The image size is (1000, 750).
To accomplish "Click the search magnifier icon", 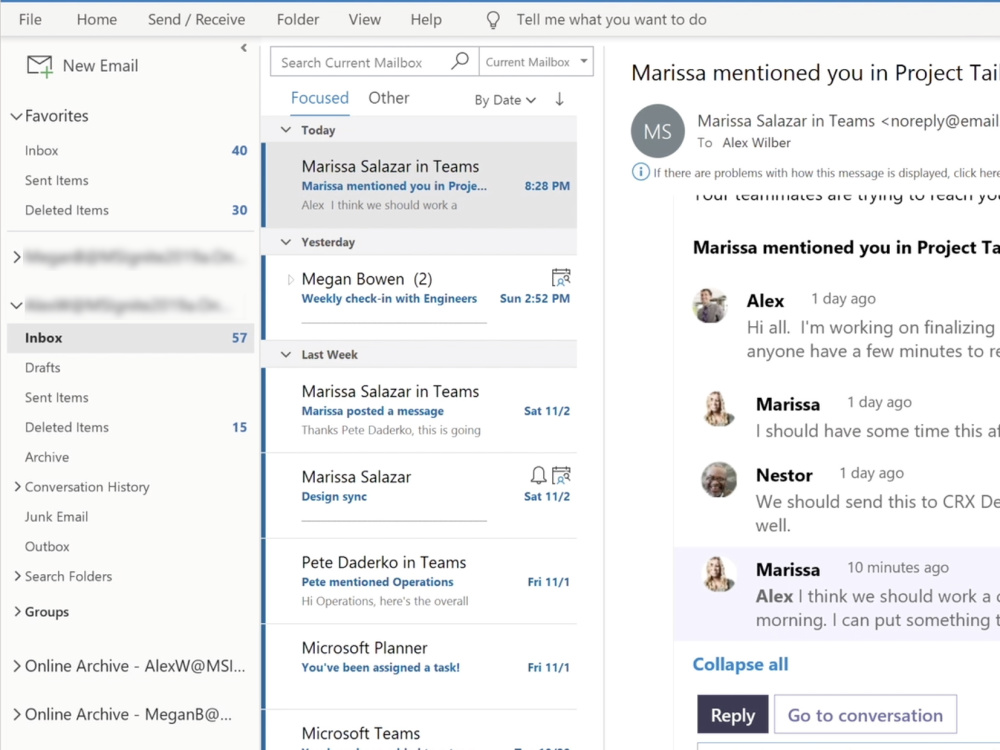I will tap(460, 61).
